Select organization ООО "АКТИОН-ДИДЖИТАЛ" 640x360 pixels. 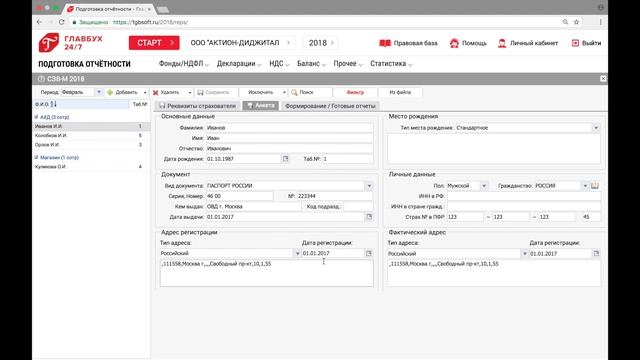point(240,43)
